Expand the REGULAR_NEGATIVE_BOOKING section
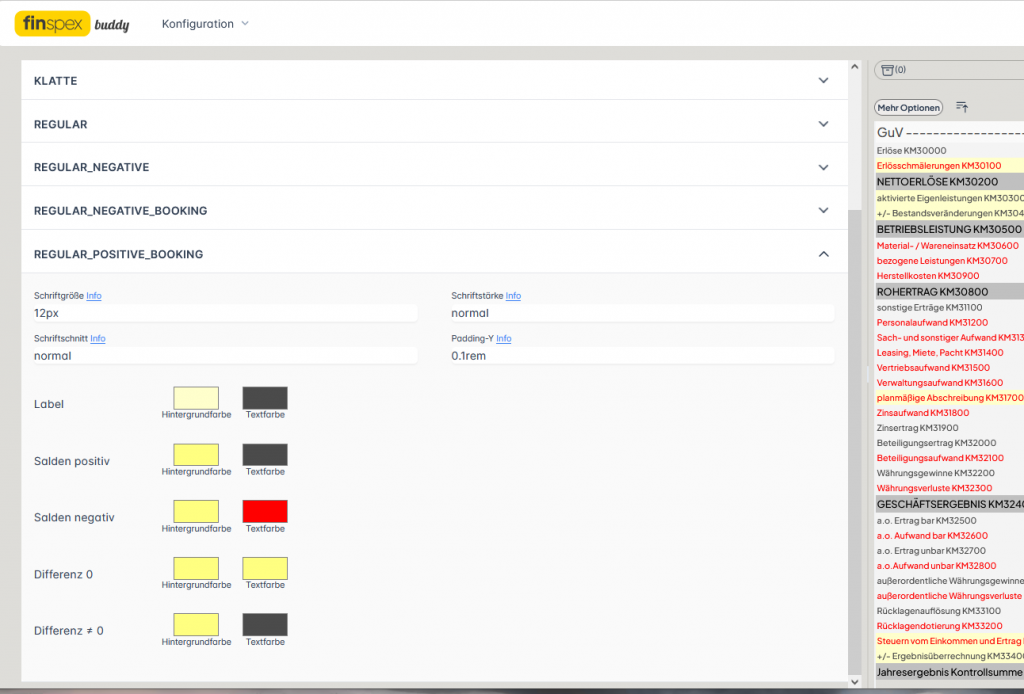Screen dimensions: 1024x694 click(823, 211)
